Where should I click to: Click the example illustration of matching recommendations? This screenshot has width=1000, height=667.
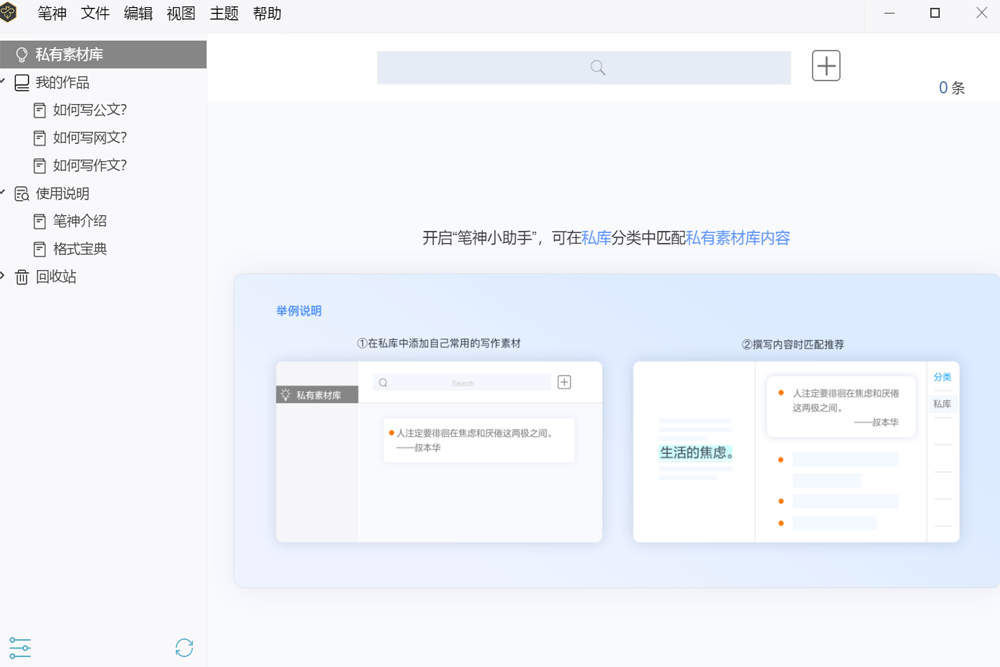pos(796,452)
